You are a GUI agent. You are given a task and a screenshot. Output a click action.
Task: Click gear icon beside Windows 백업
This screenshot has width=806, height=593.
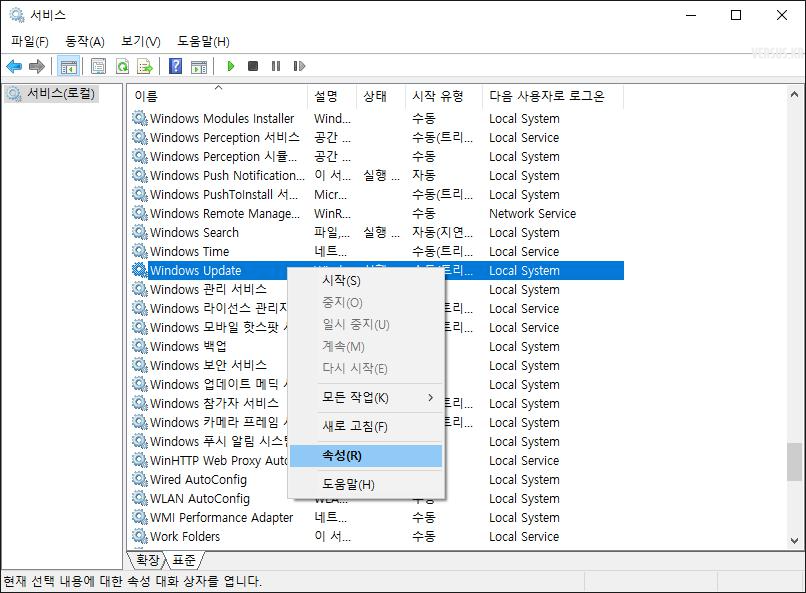(140, 346)
